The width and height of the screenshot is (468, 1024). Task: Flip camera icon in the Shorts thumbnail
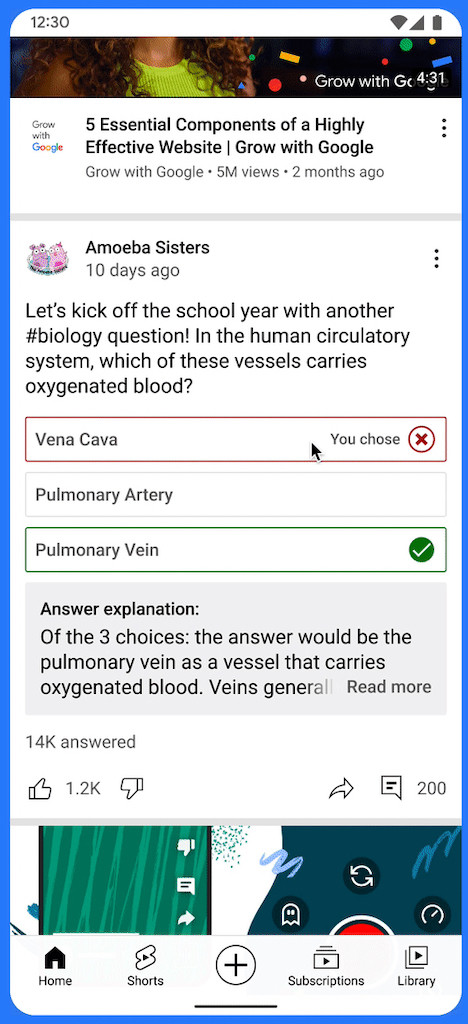point(361,875)
